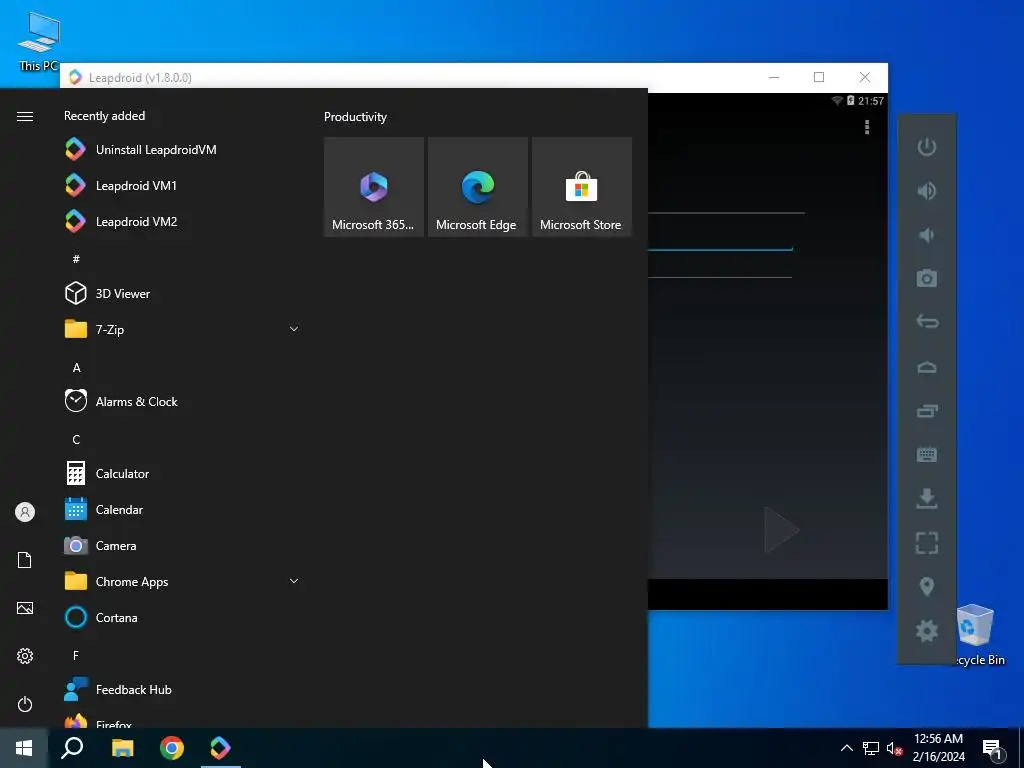Open network icon in system tray

tap(871, 748)
